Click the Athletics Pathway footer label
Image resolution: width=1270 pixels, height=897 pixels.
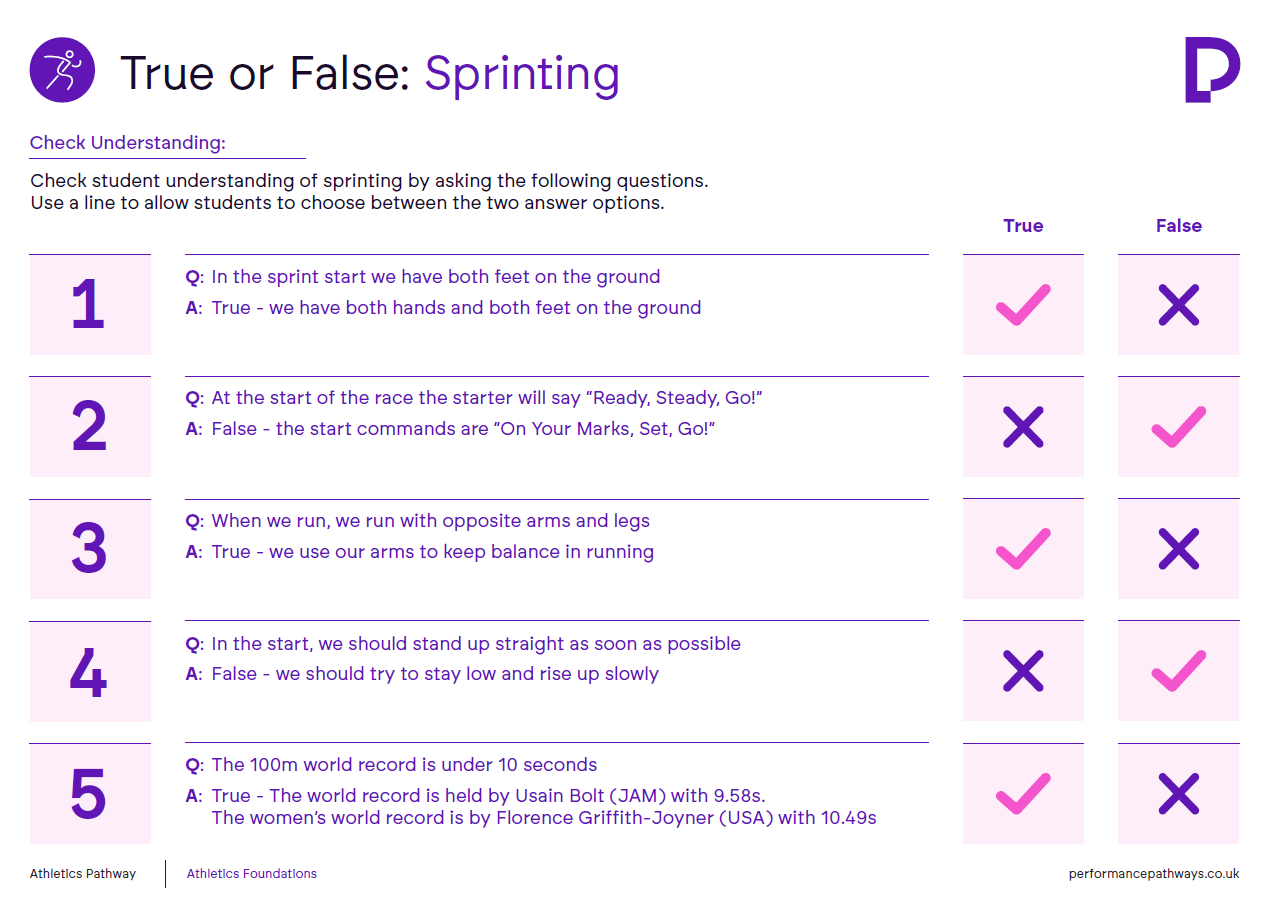pyautogui.click(x=83, y=873)
